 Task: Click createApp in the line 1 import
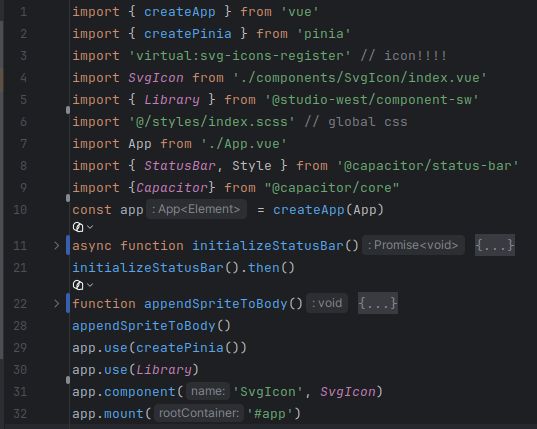point(180,12)
